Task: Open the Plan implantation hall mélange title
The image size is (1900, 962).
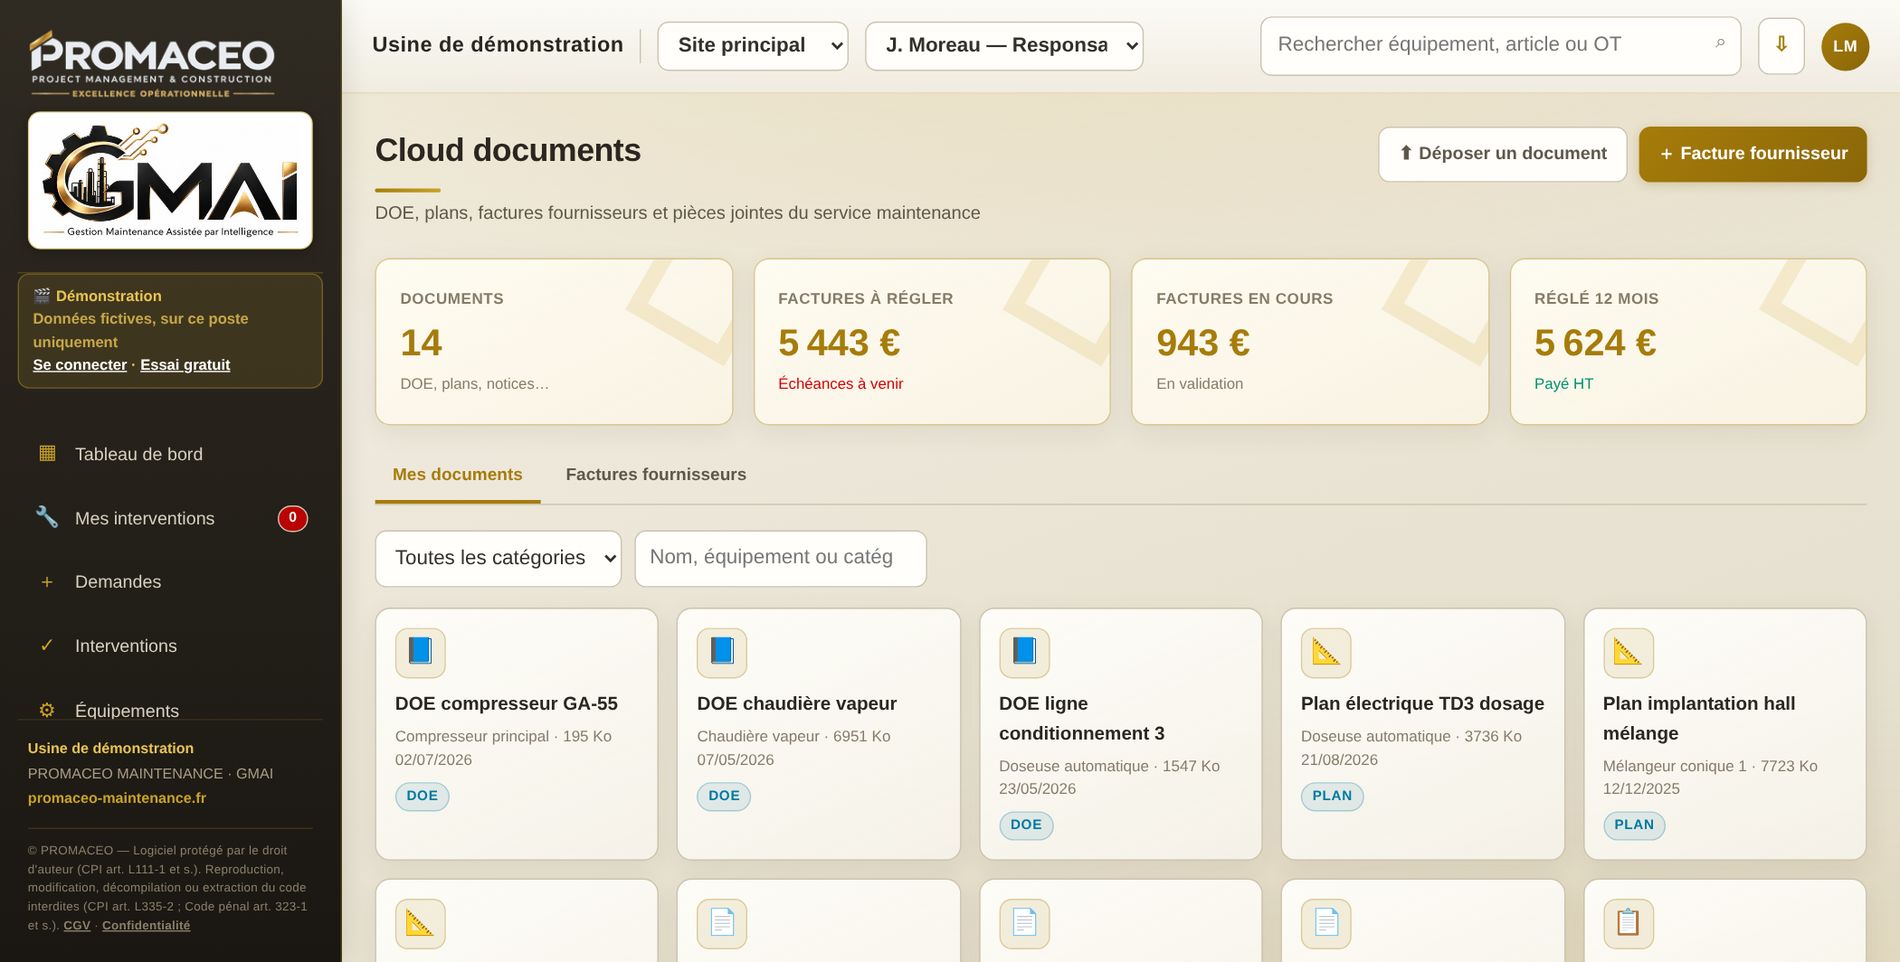Action: coord(1699,718)
